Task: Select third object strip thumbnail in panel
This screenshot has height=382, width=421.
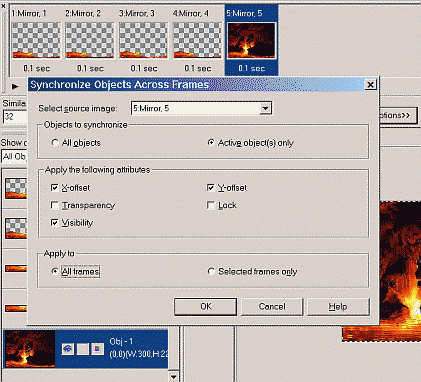Action: (16, 268)
